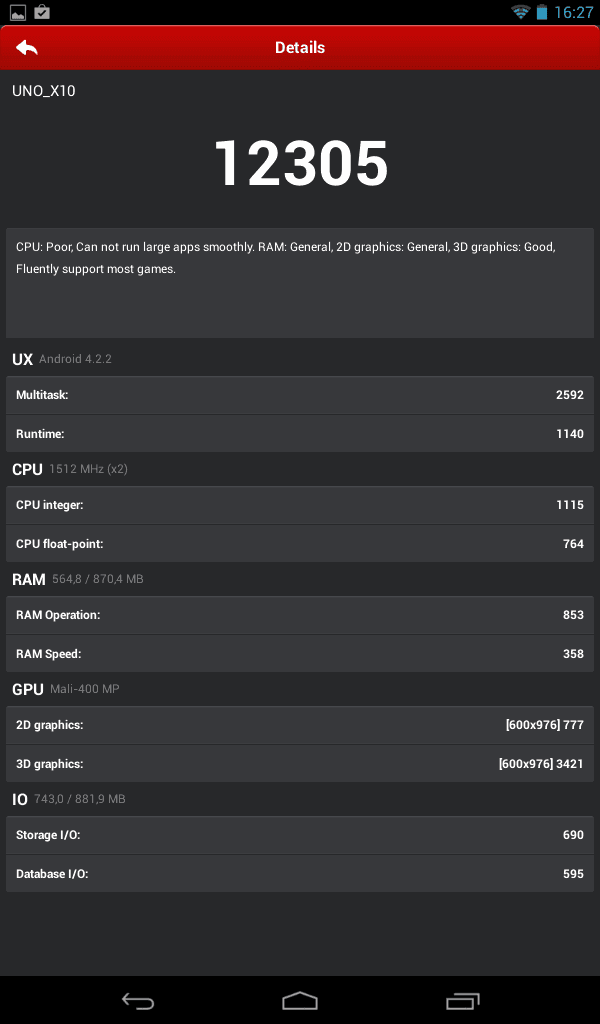Viewport: 600px width, 1024px height.
Task: Open recent apps from navigation bar
Action: pos(462,1000)
